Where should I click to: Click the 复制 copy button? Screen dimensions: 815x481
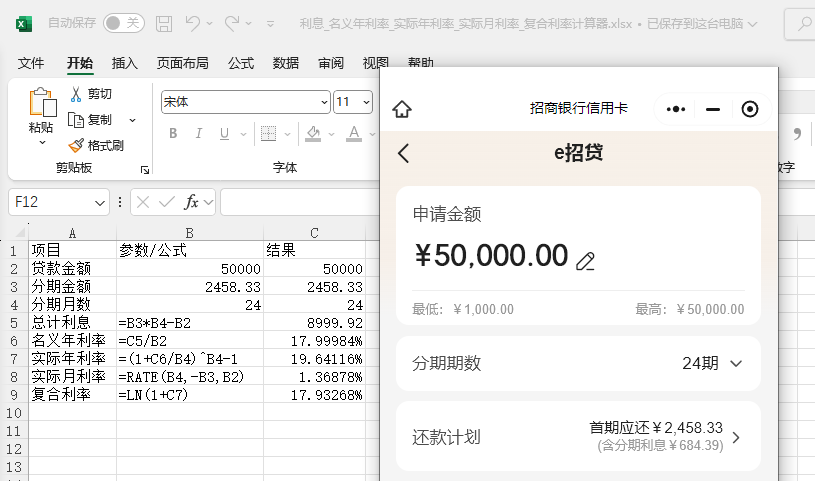coord(90,120)
